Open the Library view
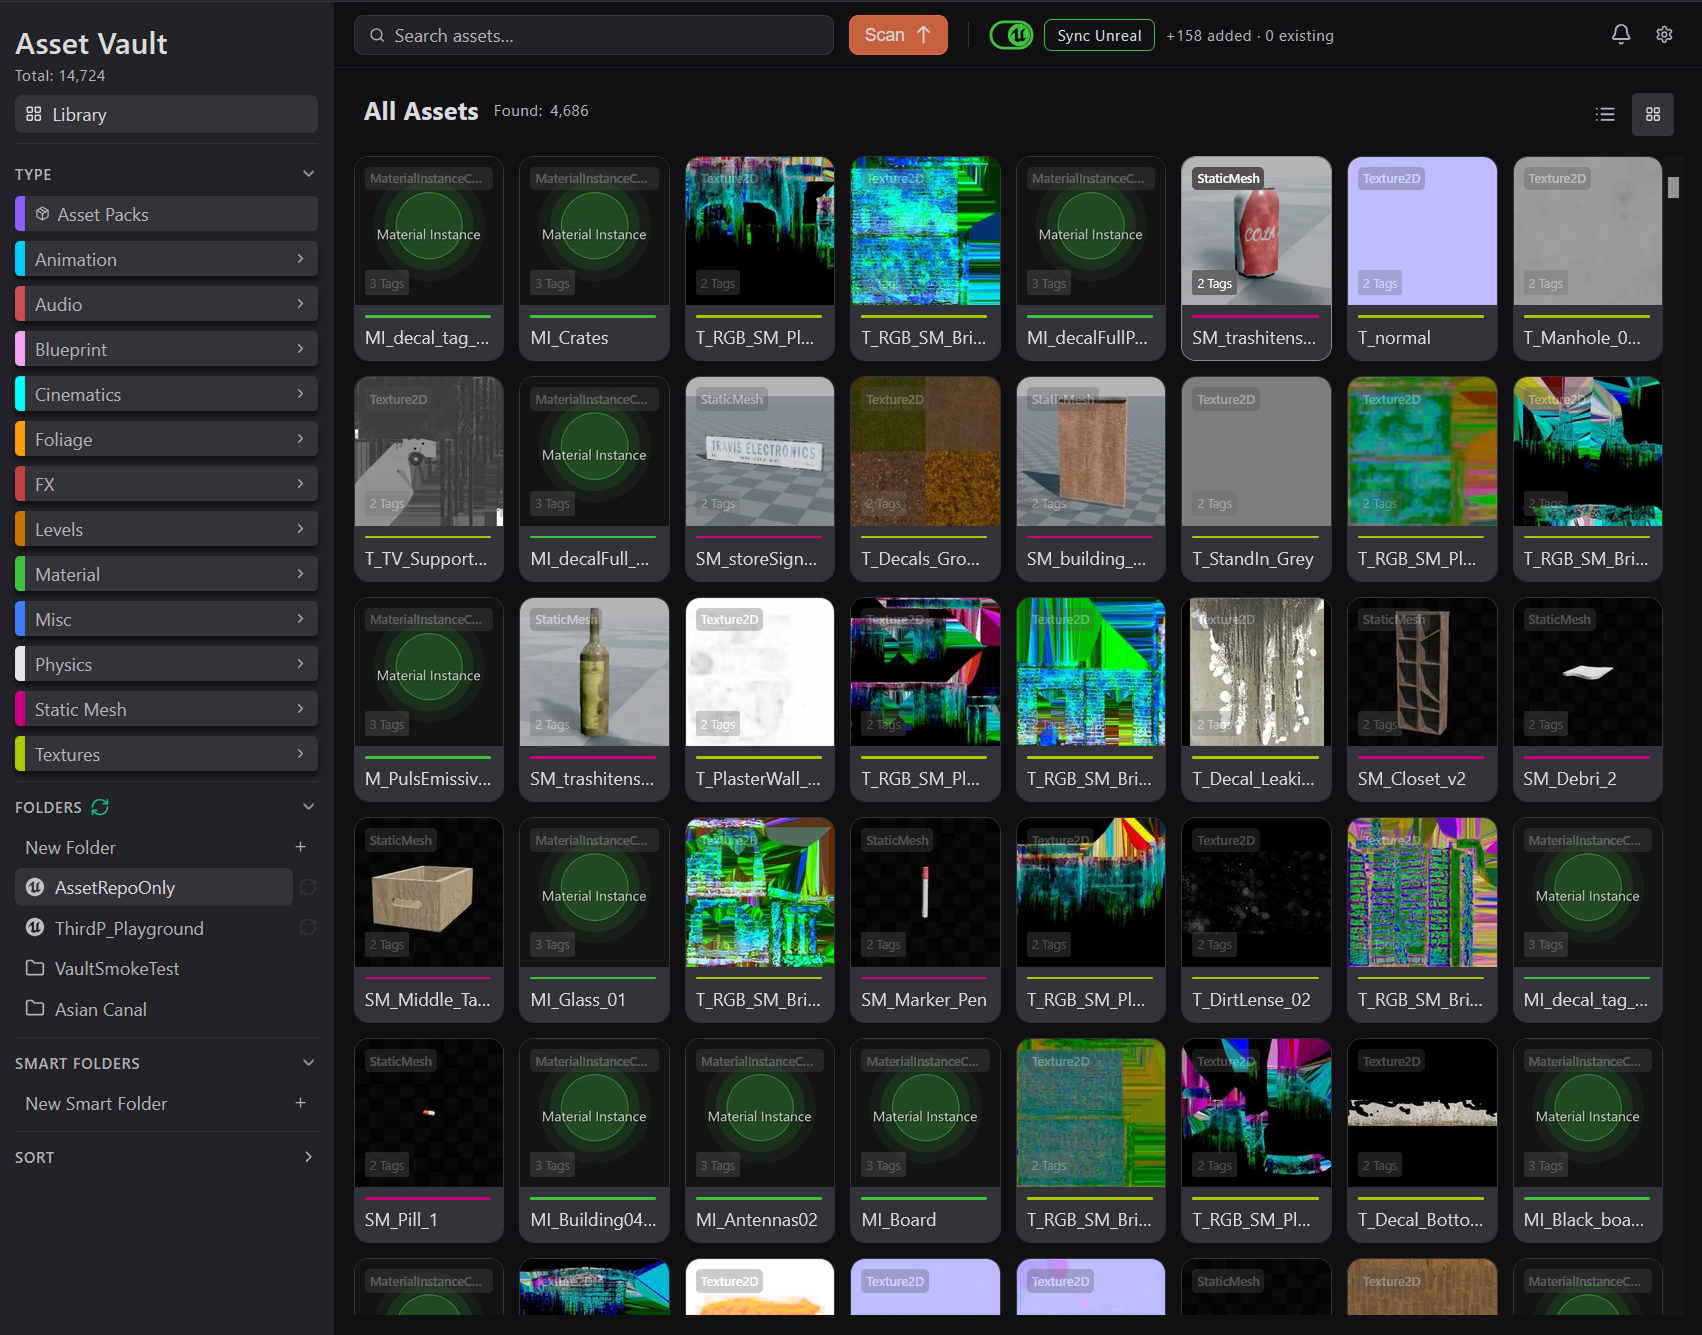 (x=166, y=114)
